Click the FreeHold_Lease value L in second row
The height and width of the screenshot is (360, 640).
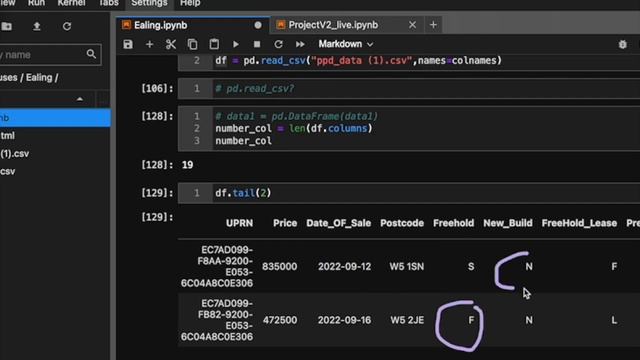coord(614,320)
